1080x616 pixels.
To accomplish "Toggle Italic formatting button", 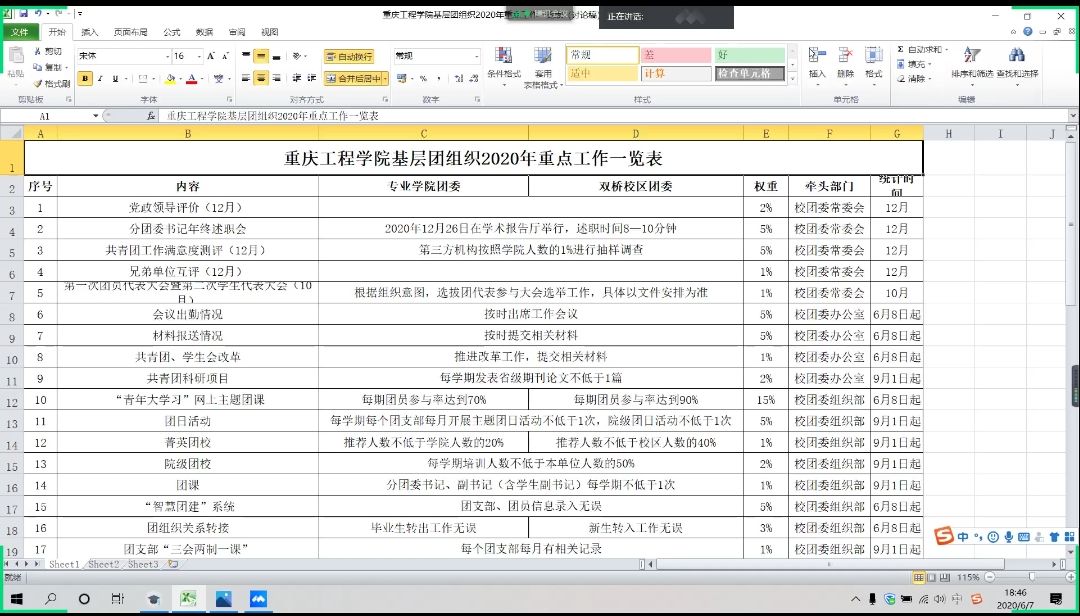I will [x=101, y=78].
